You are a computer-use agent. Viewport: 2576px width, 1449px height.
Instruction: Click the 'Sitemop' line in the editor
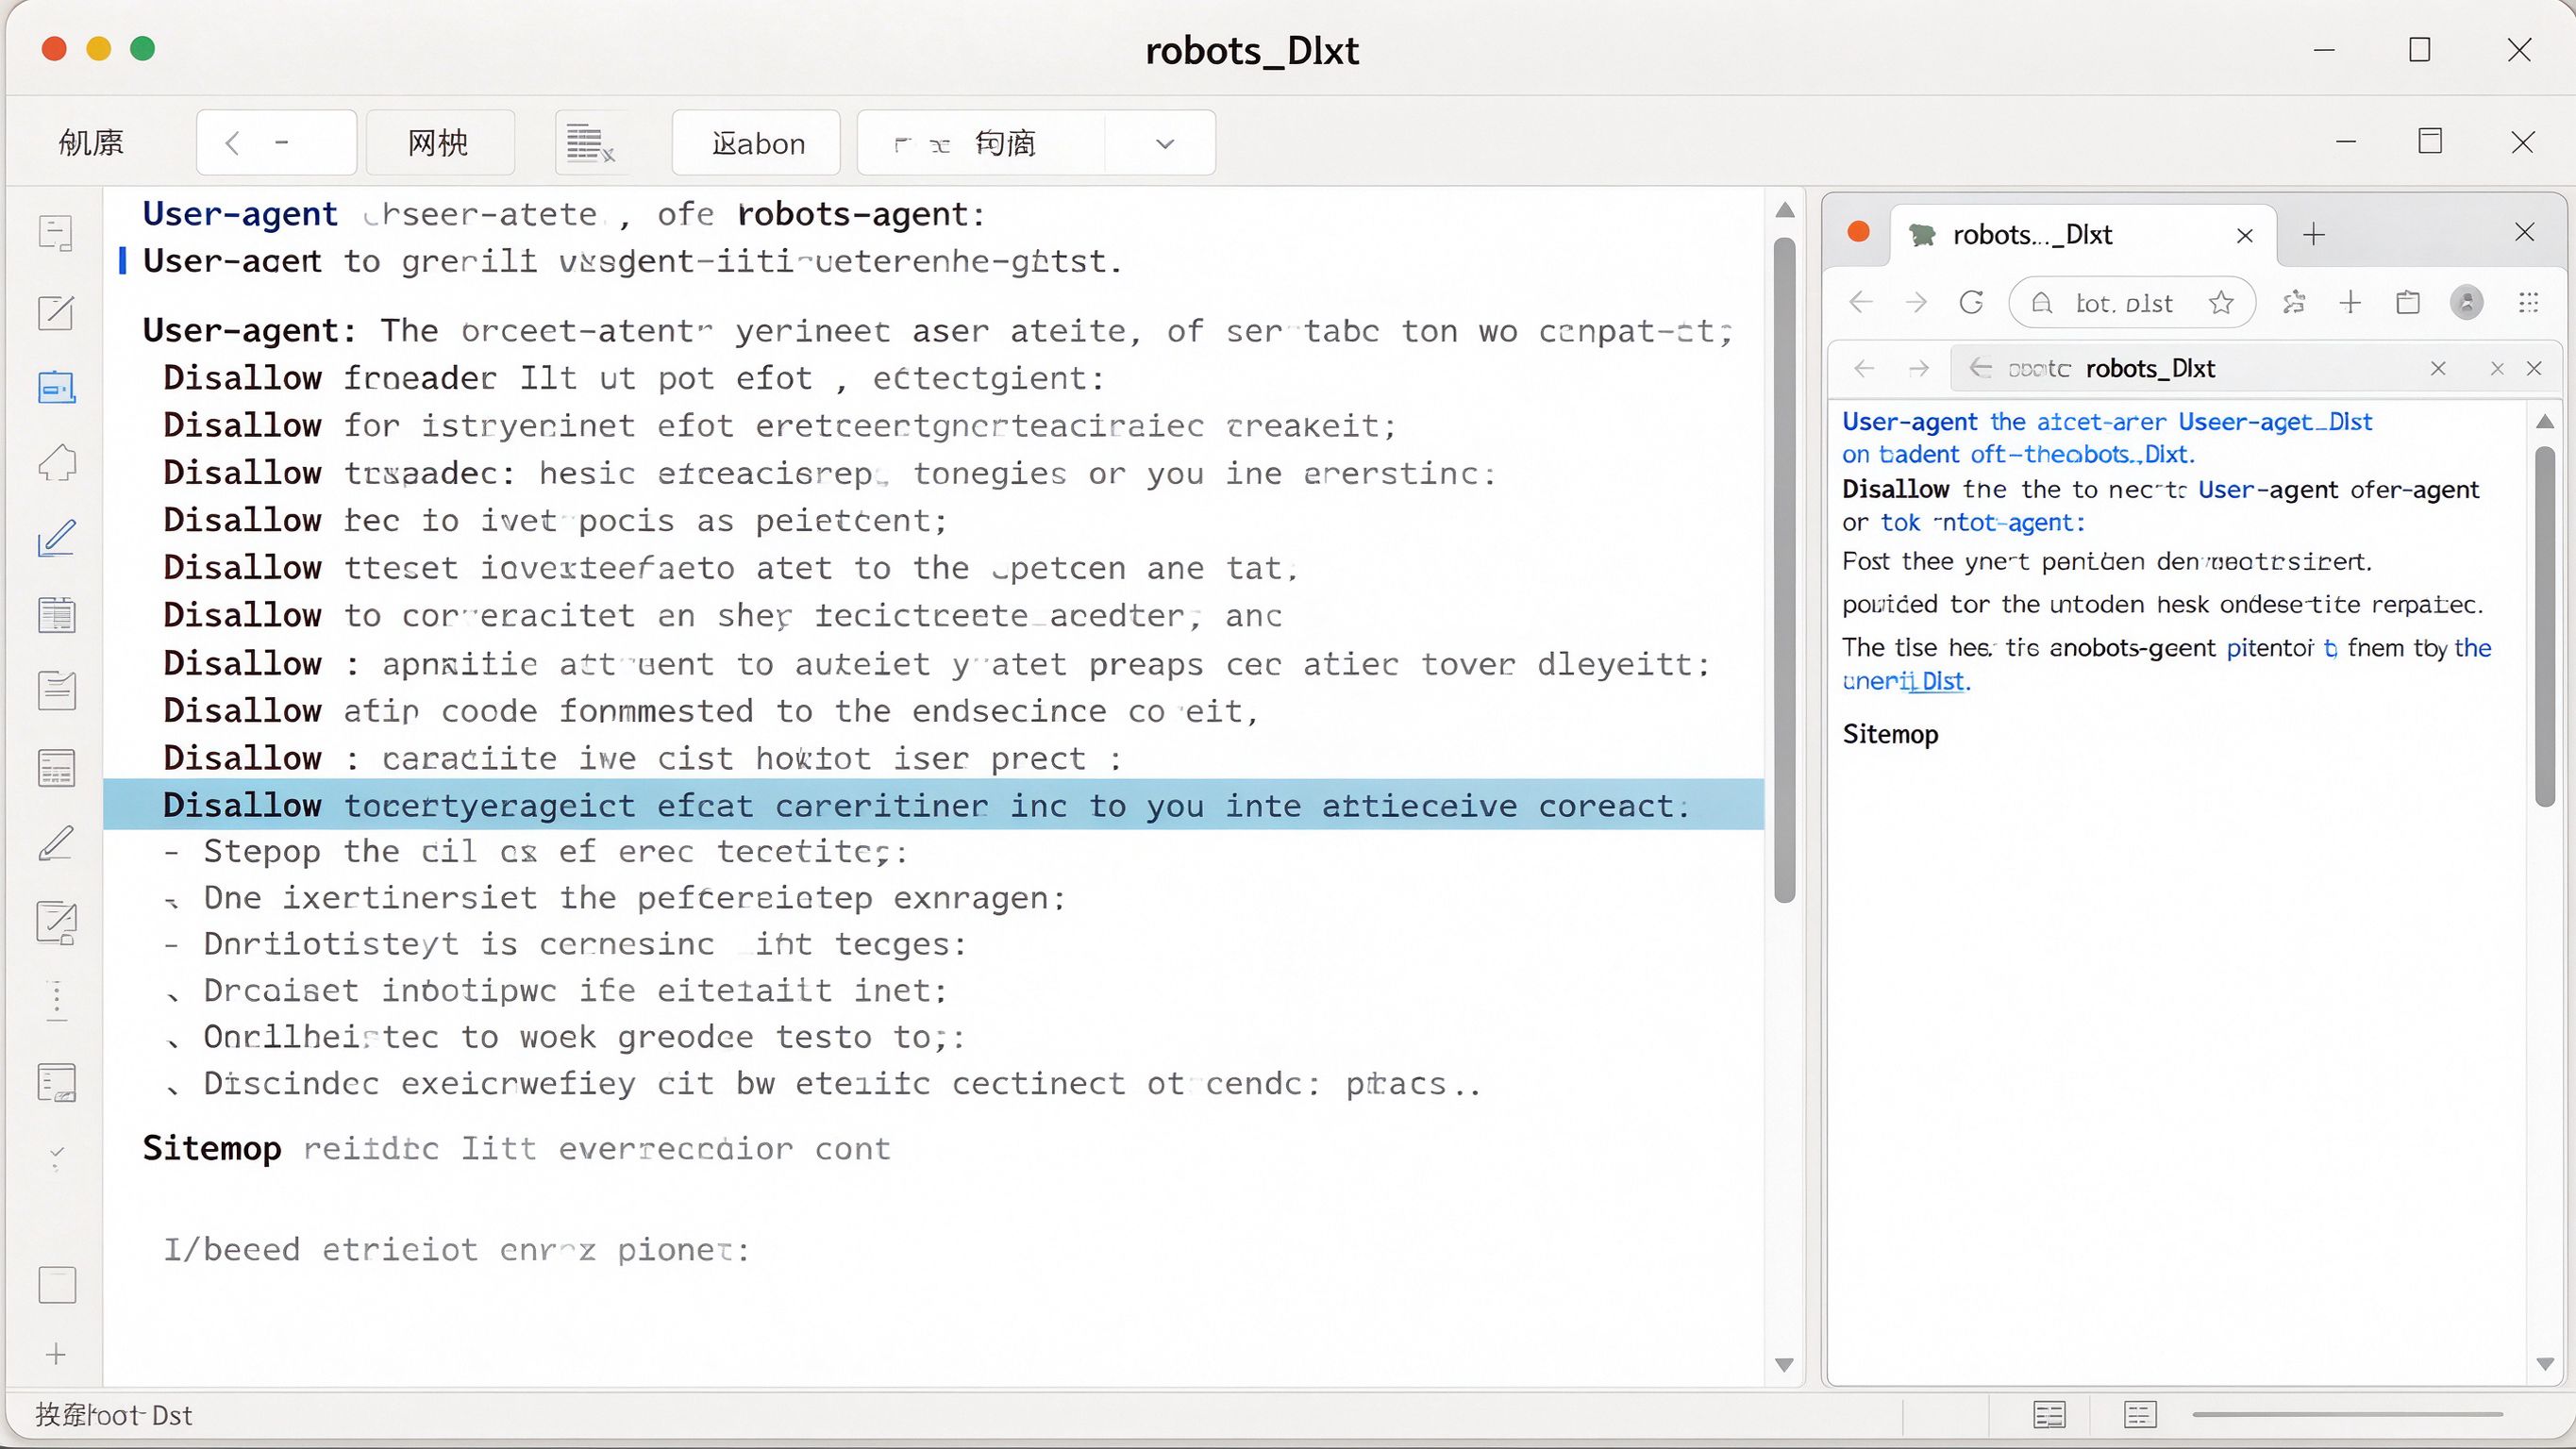pos(516,1148)
